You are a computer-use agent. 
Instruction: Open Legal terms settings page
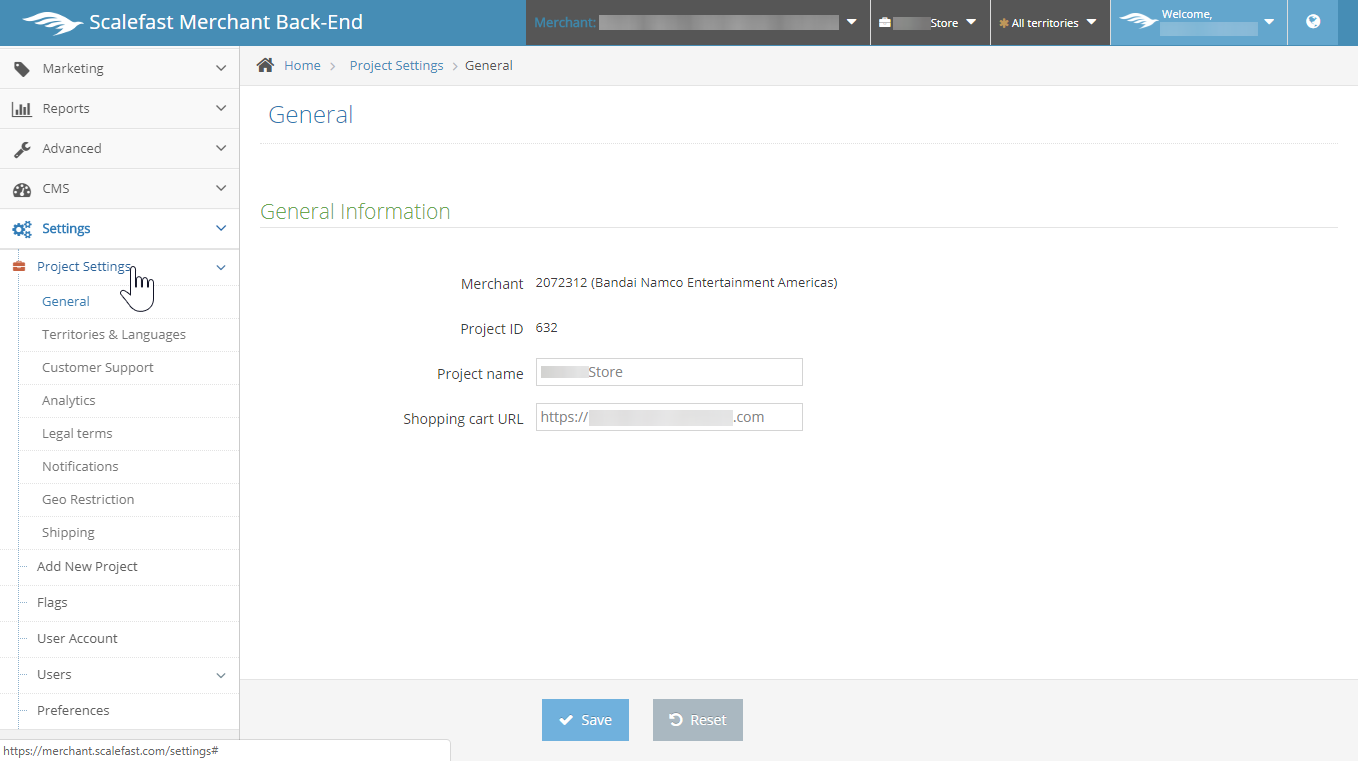77,434
